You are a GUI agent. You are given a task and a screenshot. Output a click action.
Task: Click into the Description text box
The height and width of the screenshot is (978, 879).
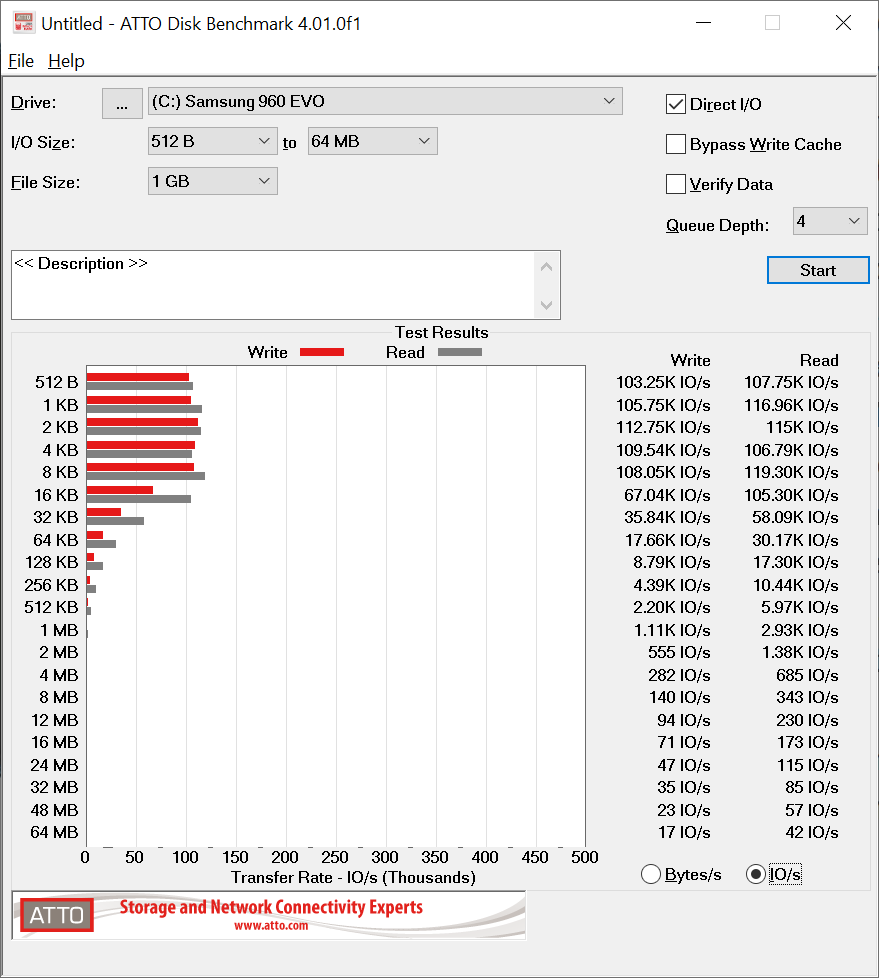273,285
